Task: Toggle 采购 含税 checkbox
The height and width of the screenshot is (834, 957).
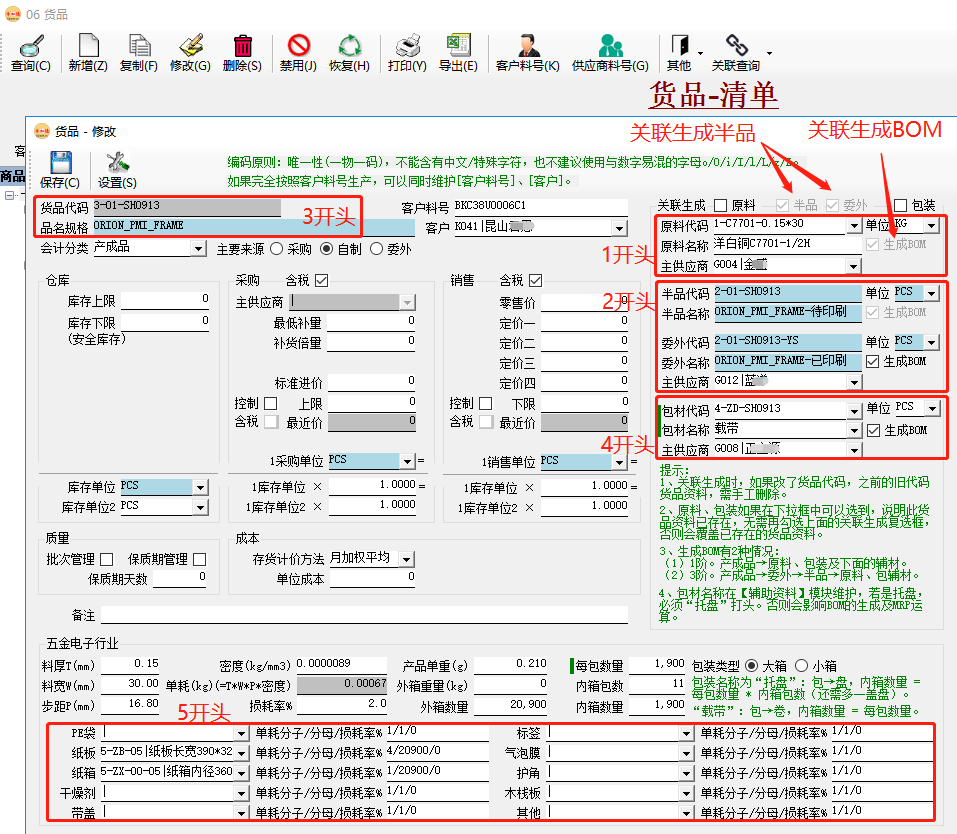Action: [322, 280]
